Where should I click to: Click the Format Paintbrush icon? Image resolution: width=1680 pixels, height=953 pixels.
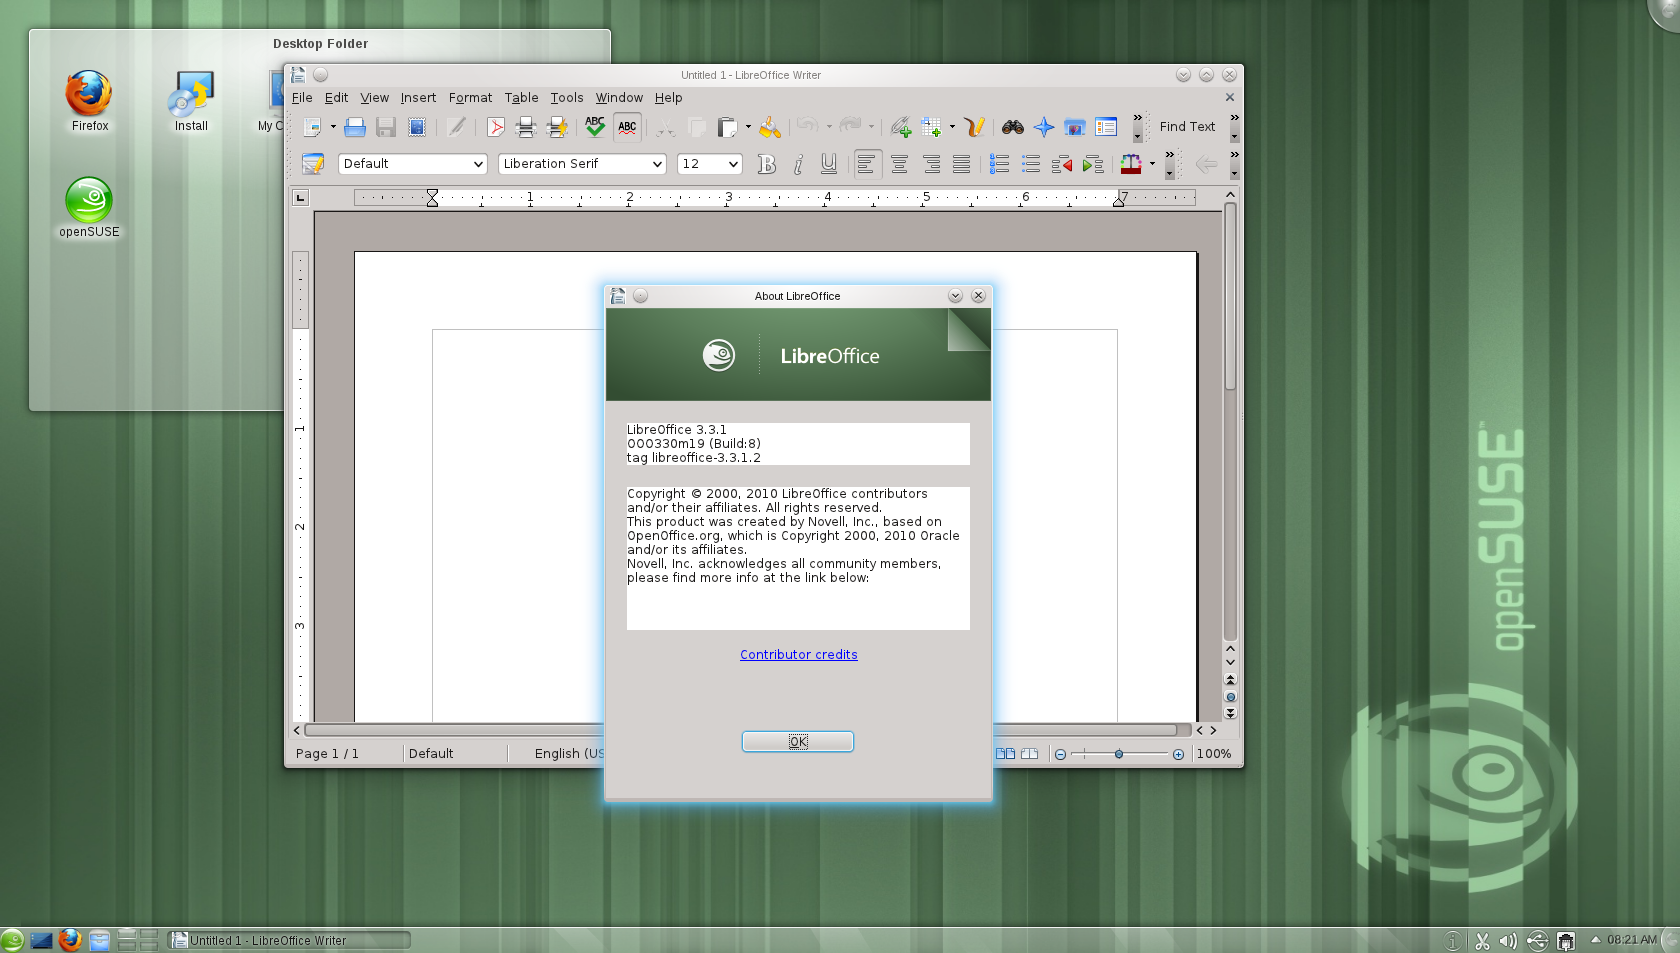tap(769, 127)
